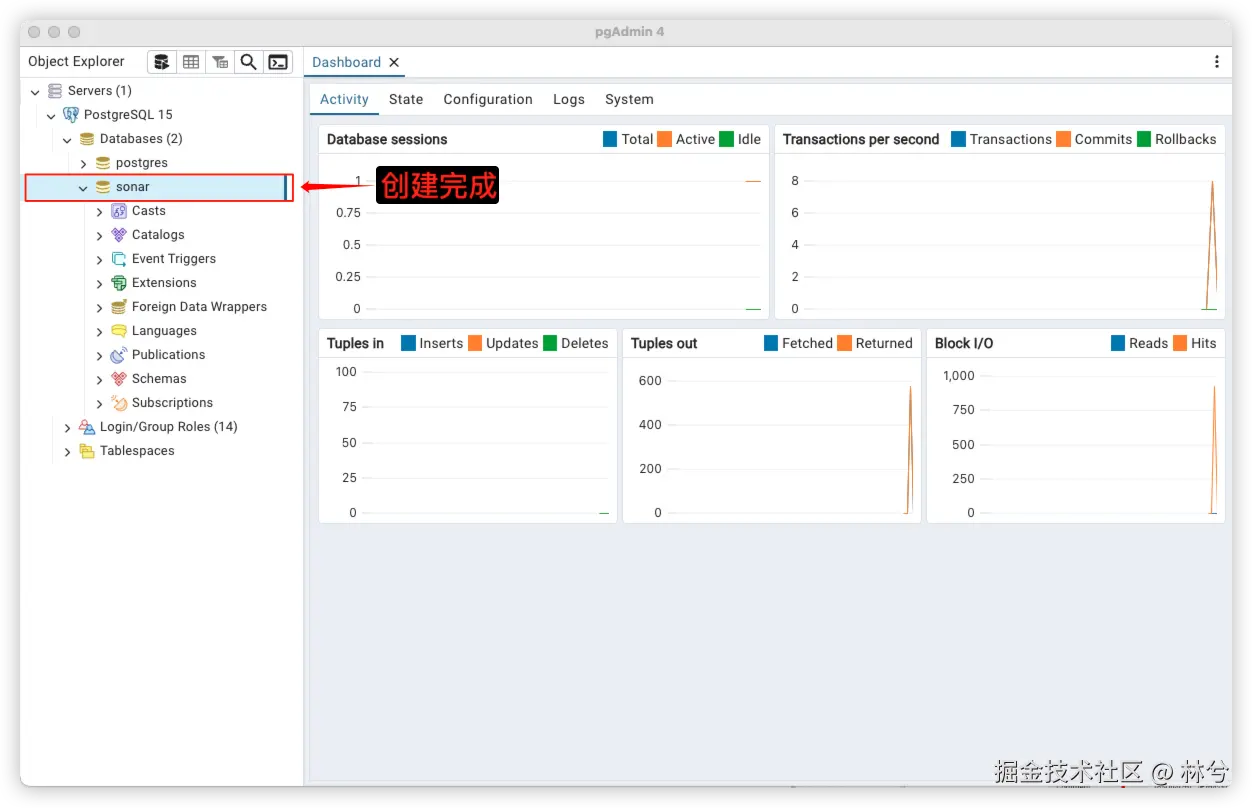Click the sonar database icon
Image resolution: width=1252 pixels, height=808 pixels.
103,187
